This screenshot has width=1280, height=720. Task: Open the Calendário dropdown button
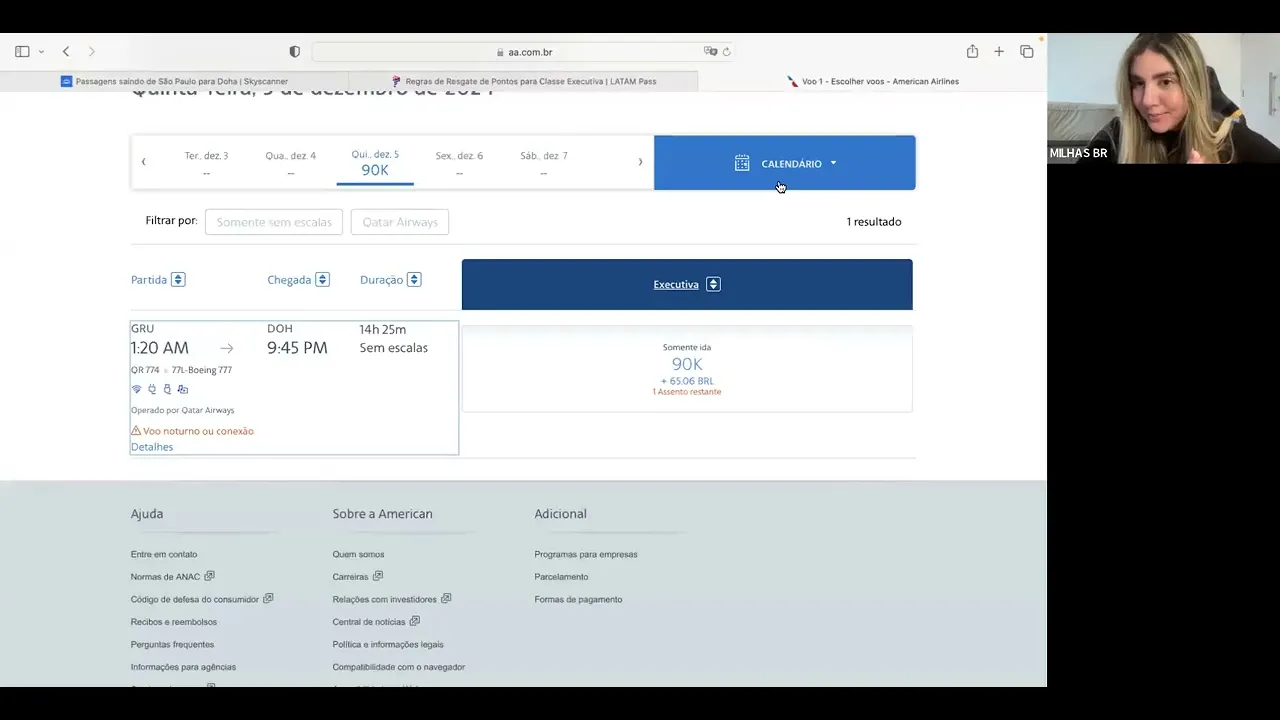point(785,163)
